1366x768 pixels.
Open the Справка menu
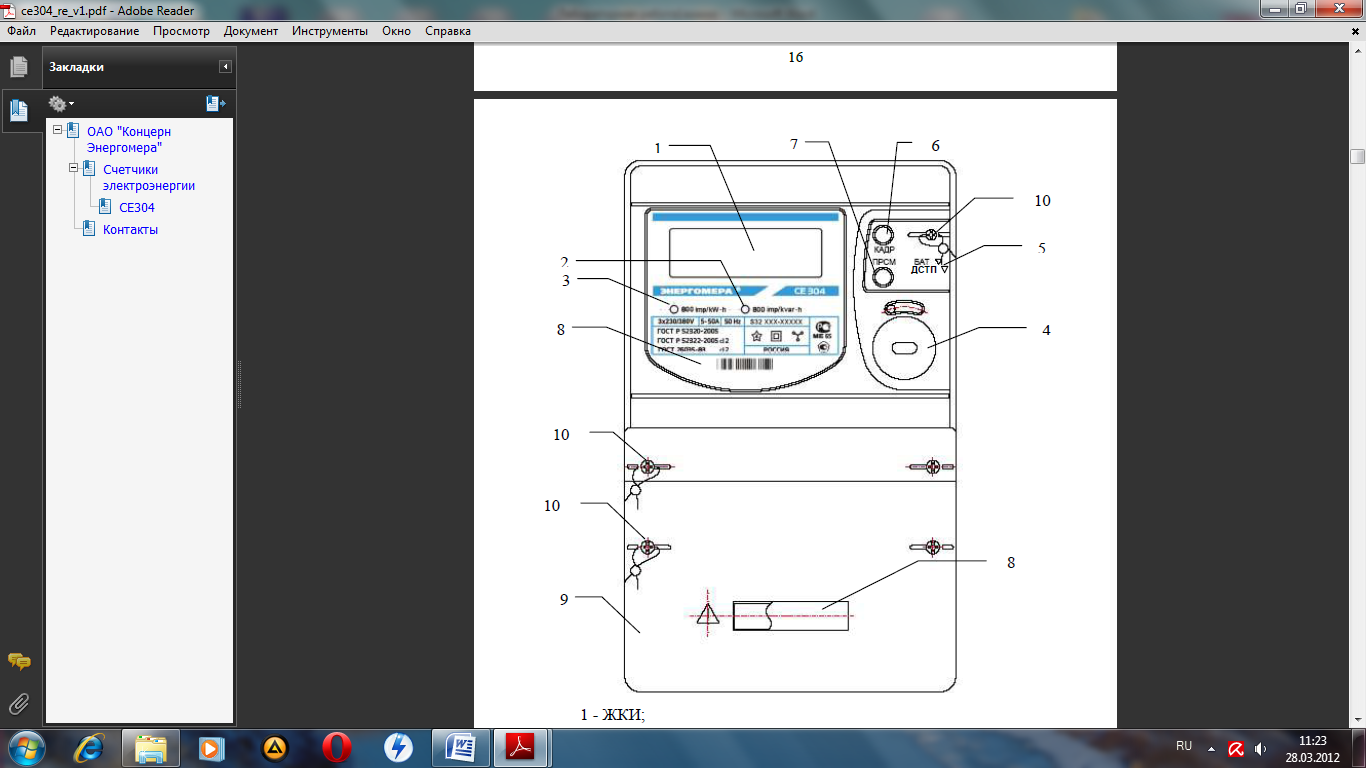click(x=448, y=31)
